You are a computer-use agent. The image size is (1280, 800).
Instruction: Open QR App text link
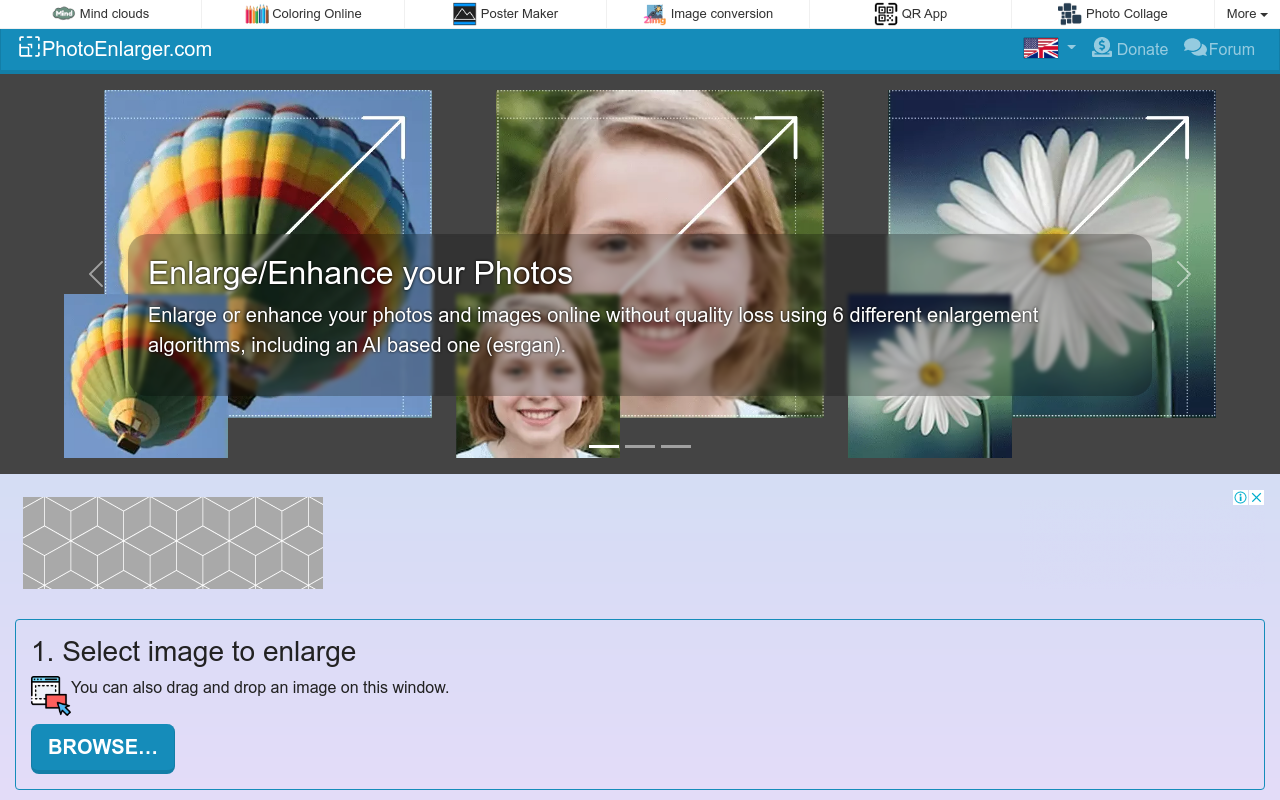coord(924,14)
